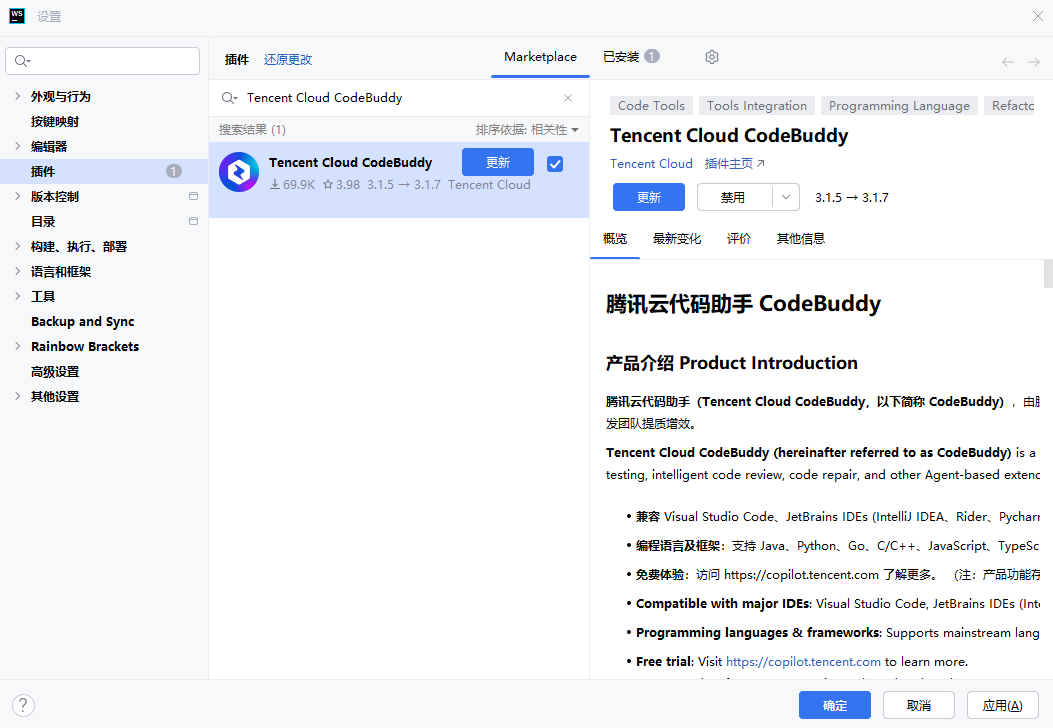Close the settings dialog window
This screenshot has width=1053, height=728.
(1037, 16)
